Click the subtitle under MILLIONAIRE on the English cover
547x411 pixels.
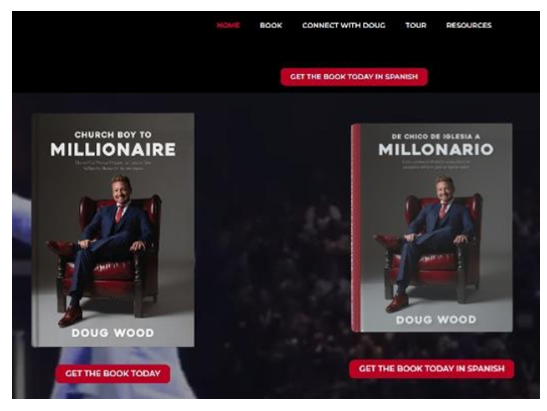pyautogui.click(x=113, y=165)
